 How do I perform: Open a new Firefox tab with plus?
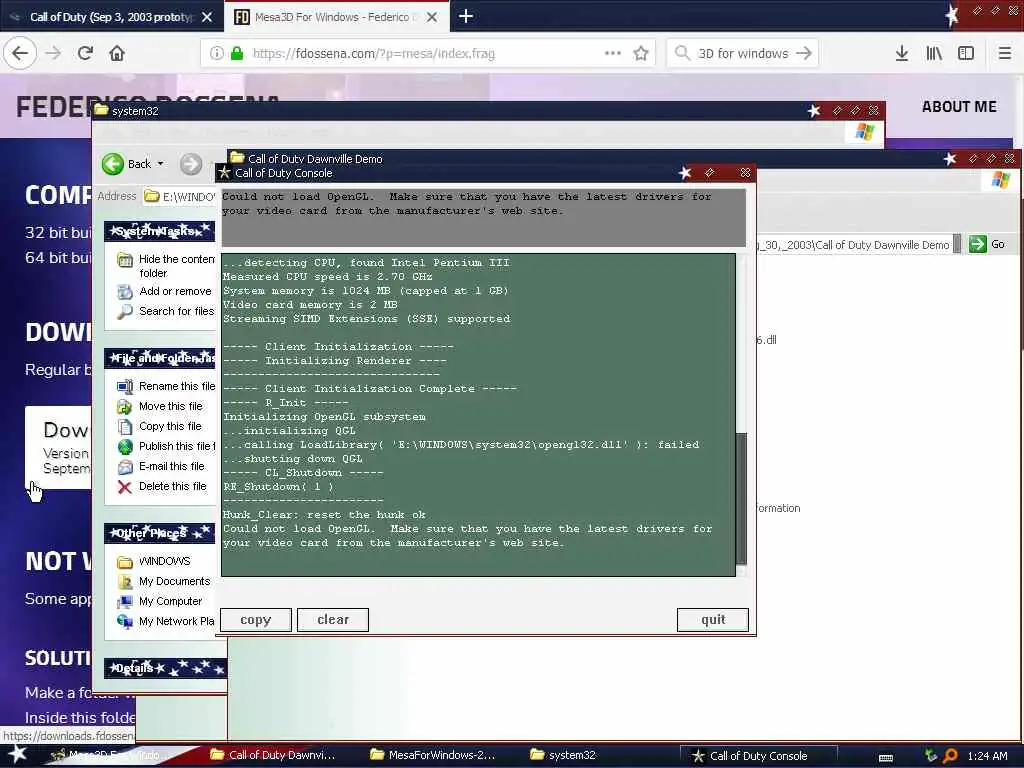[466, 16]
